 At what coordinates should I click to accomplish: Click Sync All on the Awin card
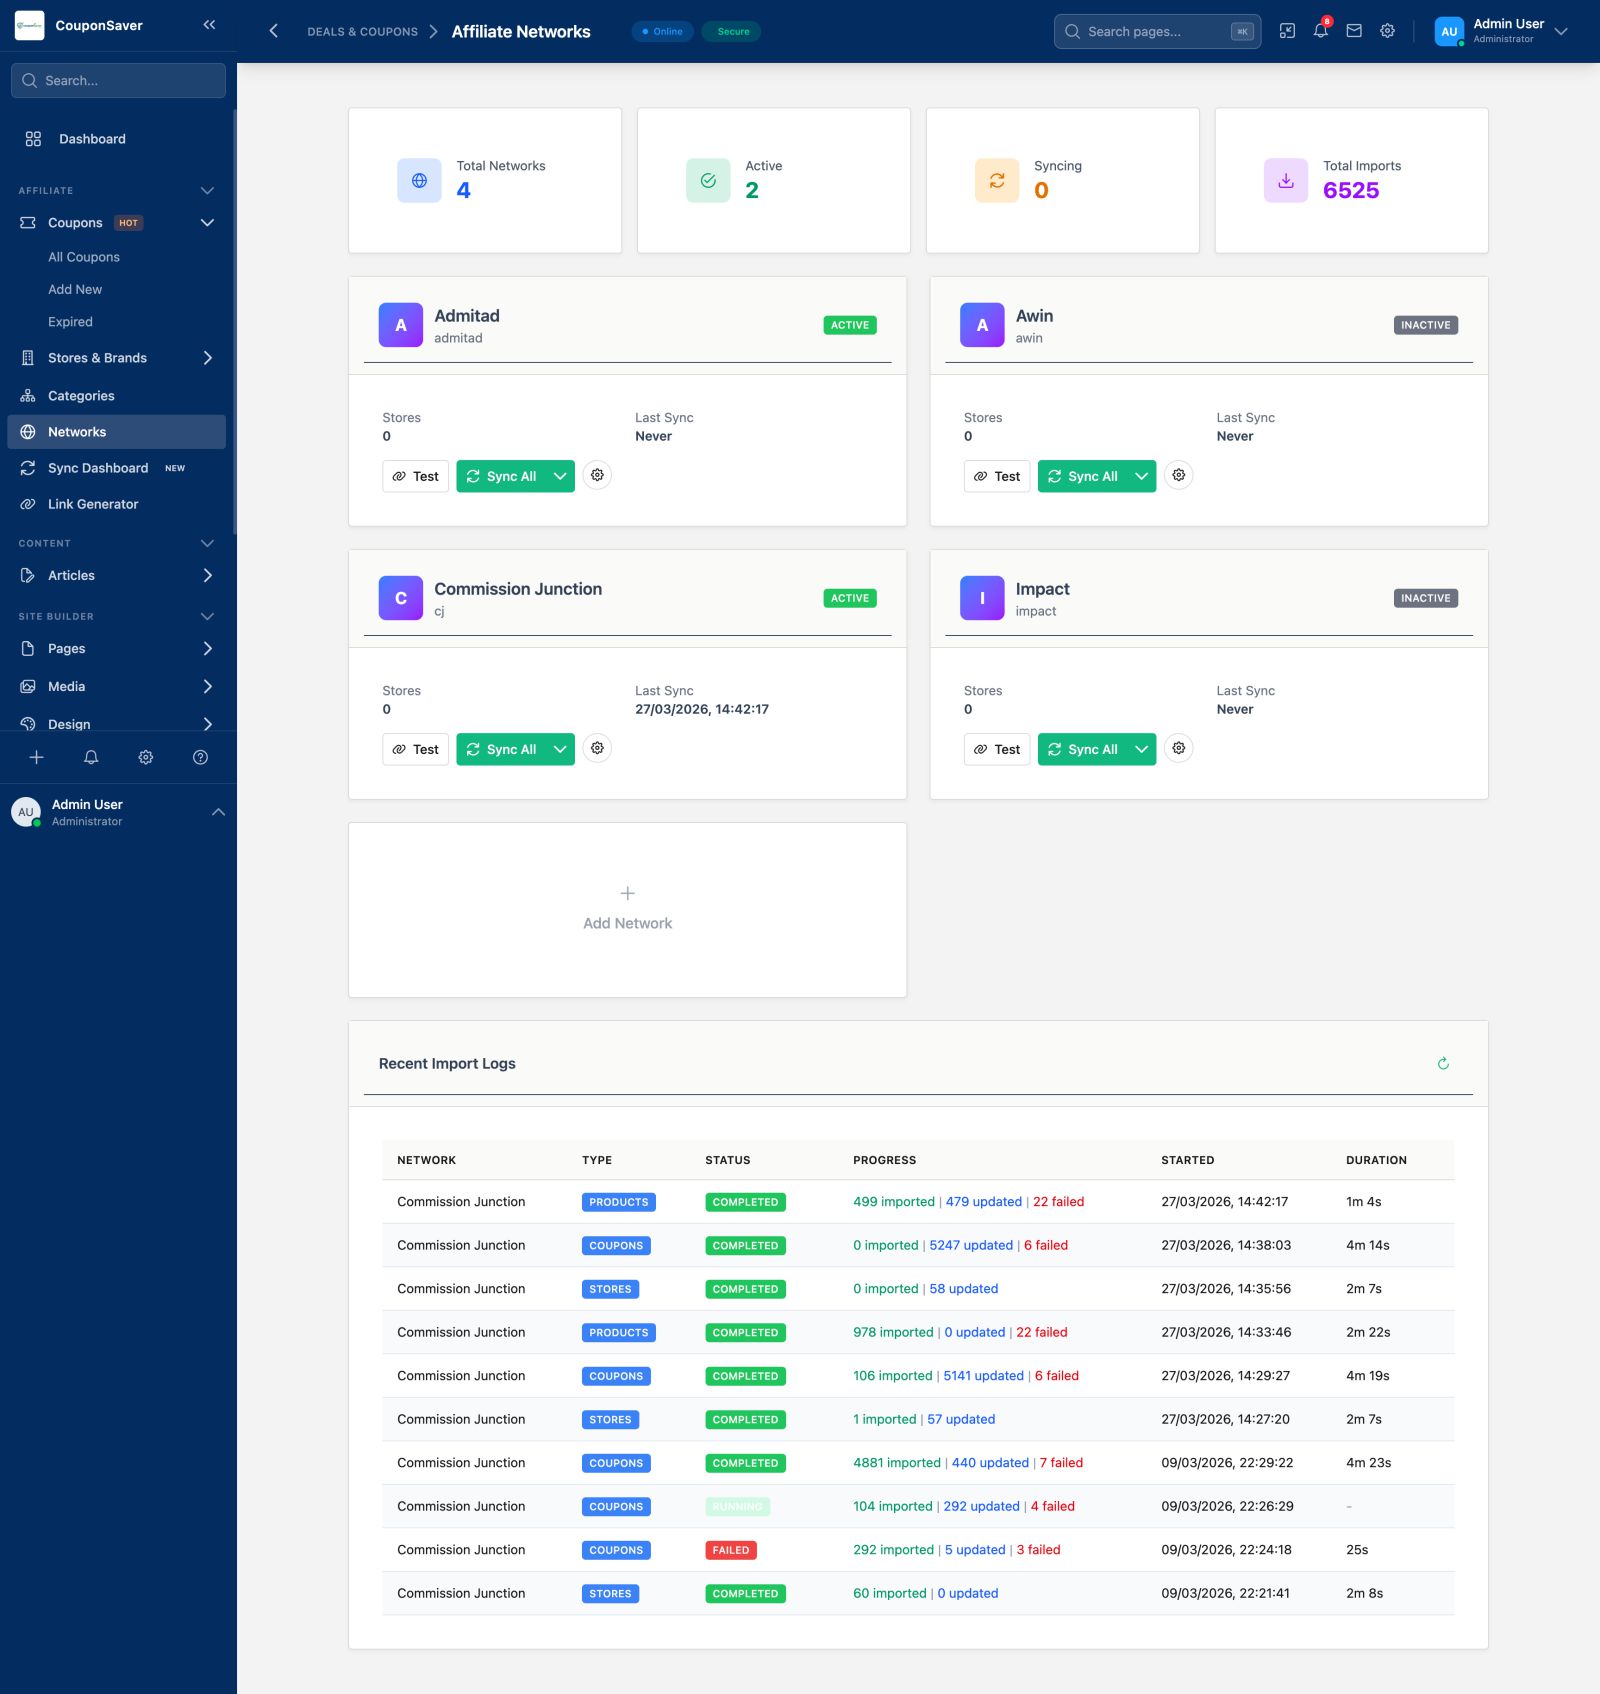(x=1083, y=476)
